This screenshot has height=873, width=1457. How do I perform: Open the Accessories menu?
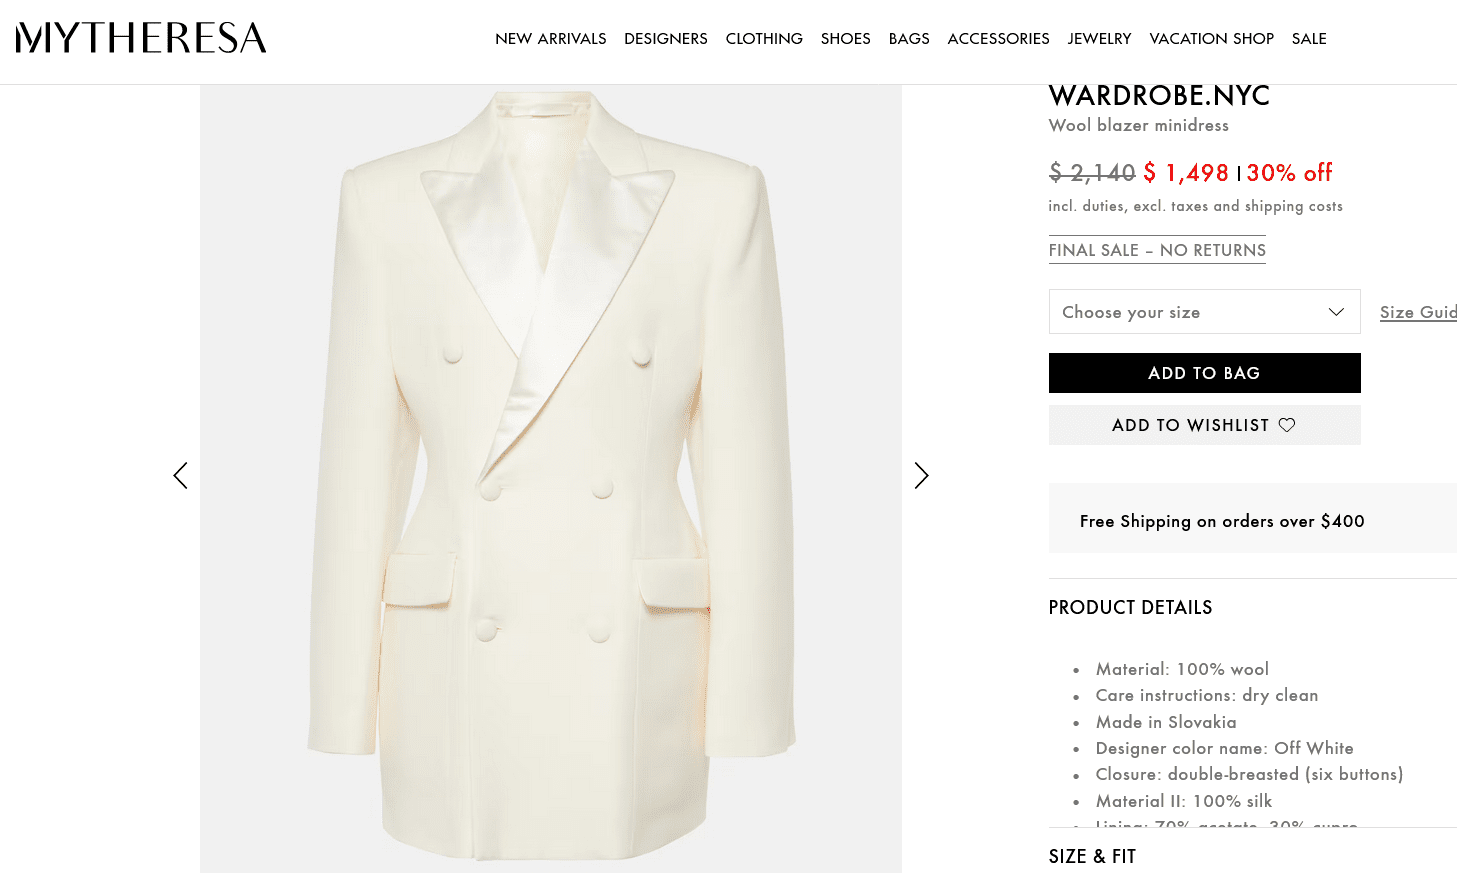coord(998,39)
